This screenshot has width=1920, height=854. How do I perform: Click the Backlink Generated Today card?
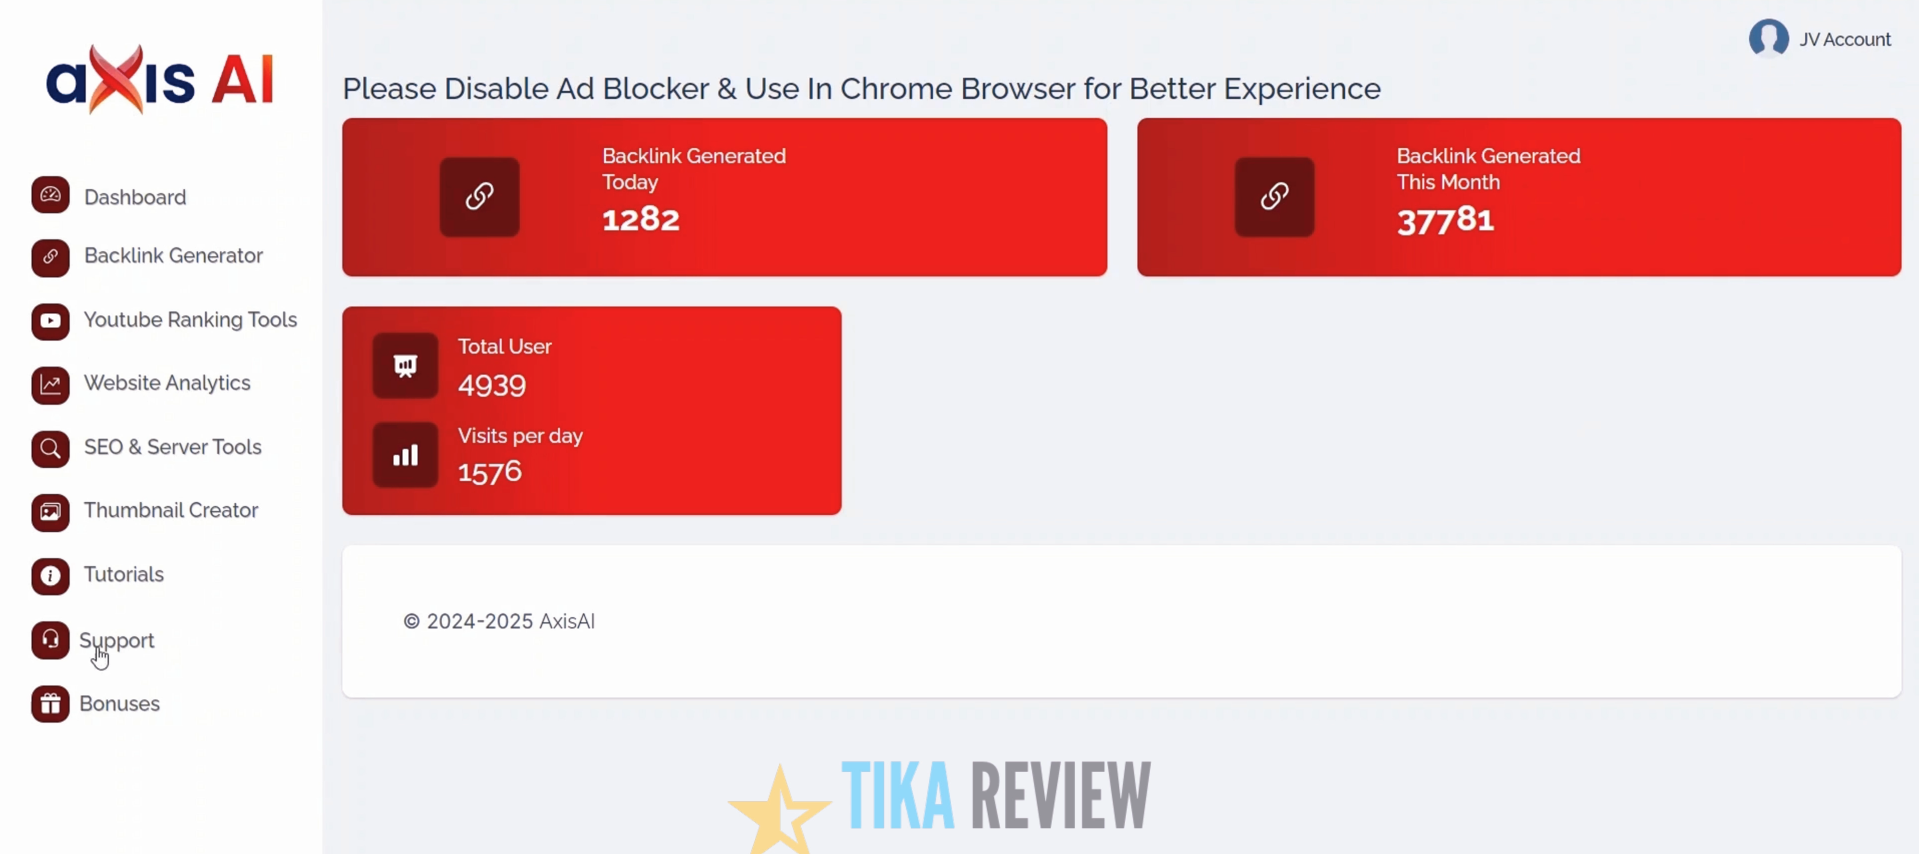click(724, 197)
